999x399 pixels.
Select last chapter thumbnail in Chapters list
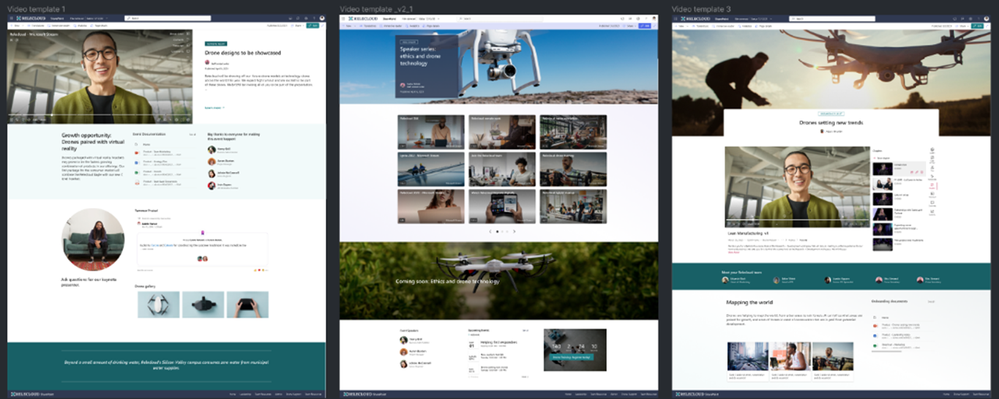coord(882,245)
